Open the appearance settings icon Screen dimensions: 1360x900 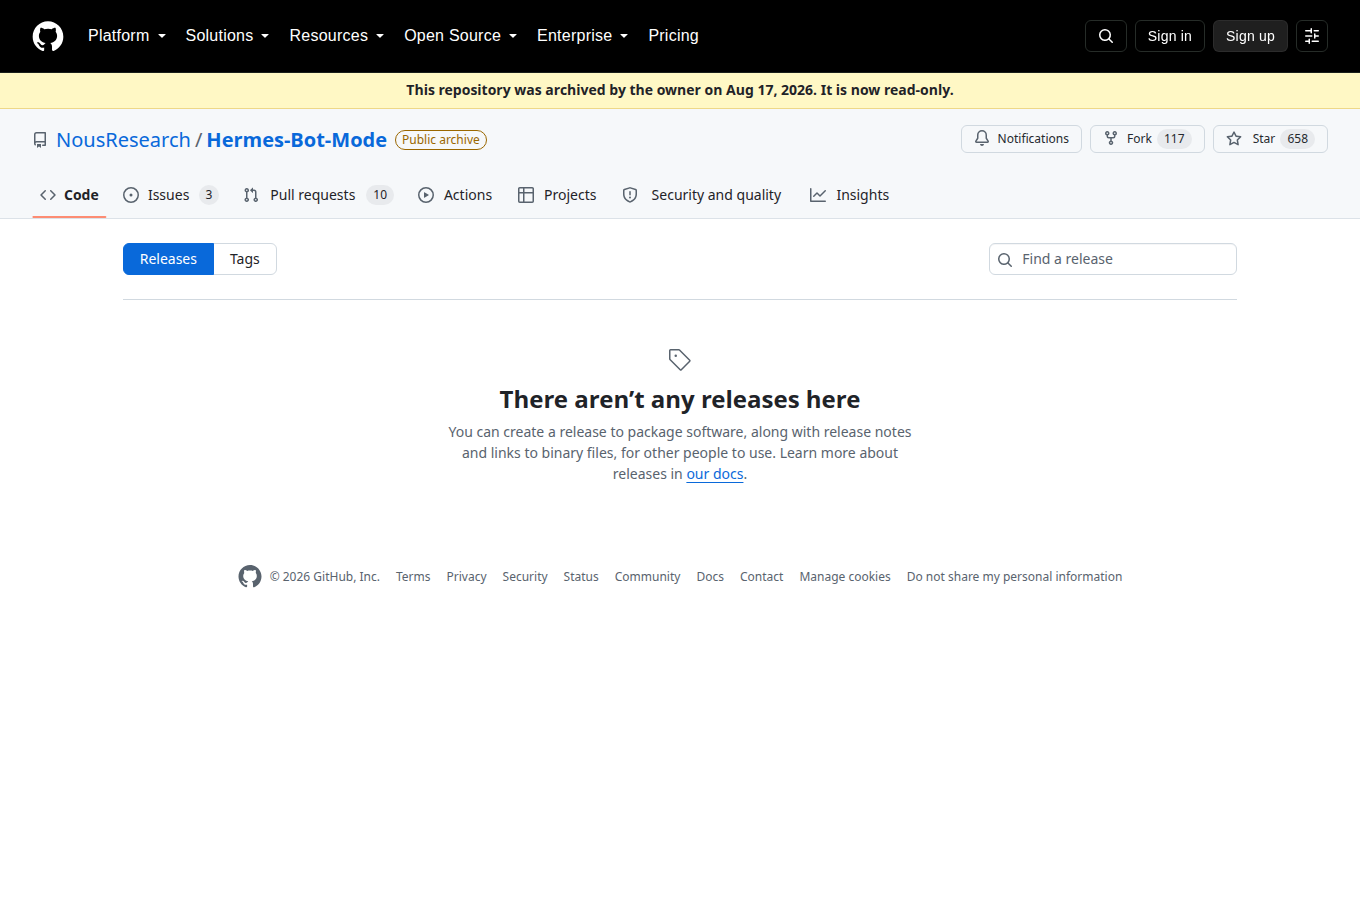pyautogui.click(x=1312, y=36)
